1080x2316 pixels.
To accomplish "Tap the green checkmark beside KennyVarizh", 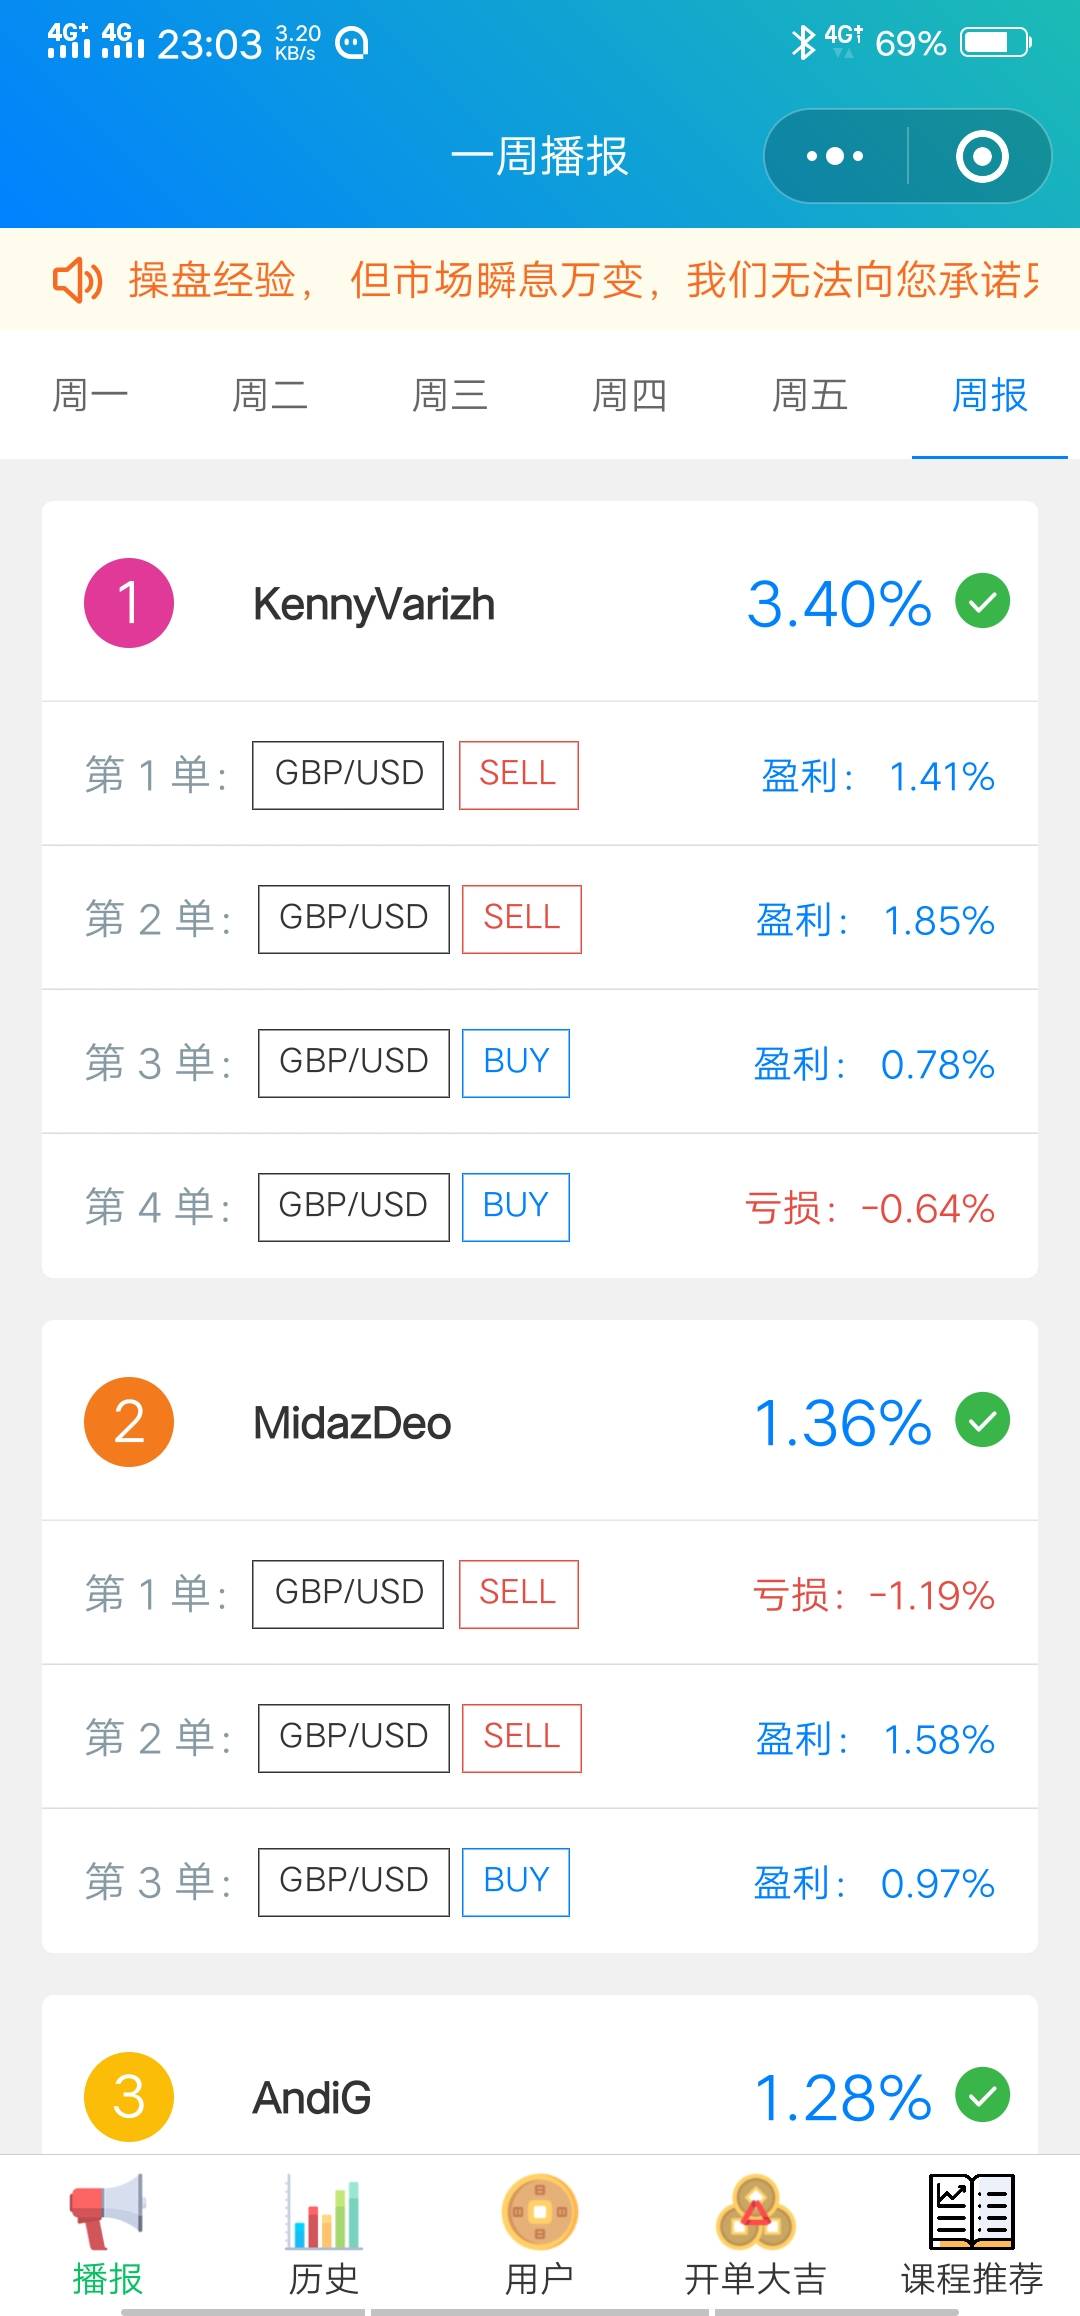I will pos(983,601).
